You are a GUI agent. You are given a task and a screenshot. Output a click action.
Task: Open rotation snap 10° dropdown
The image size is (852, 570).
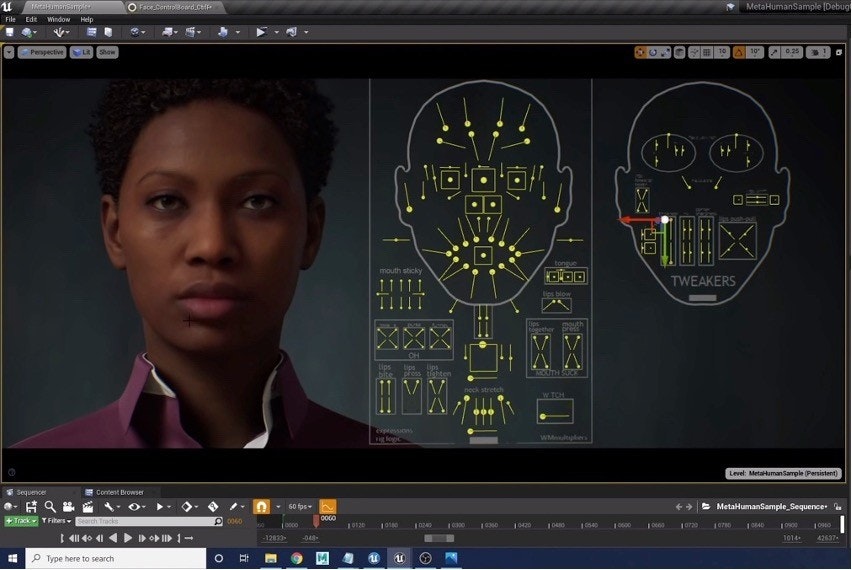[x=755, y=52]
